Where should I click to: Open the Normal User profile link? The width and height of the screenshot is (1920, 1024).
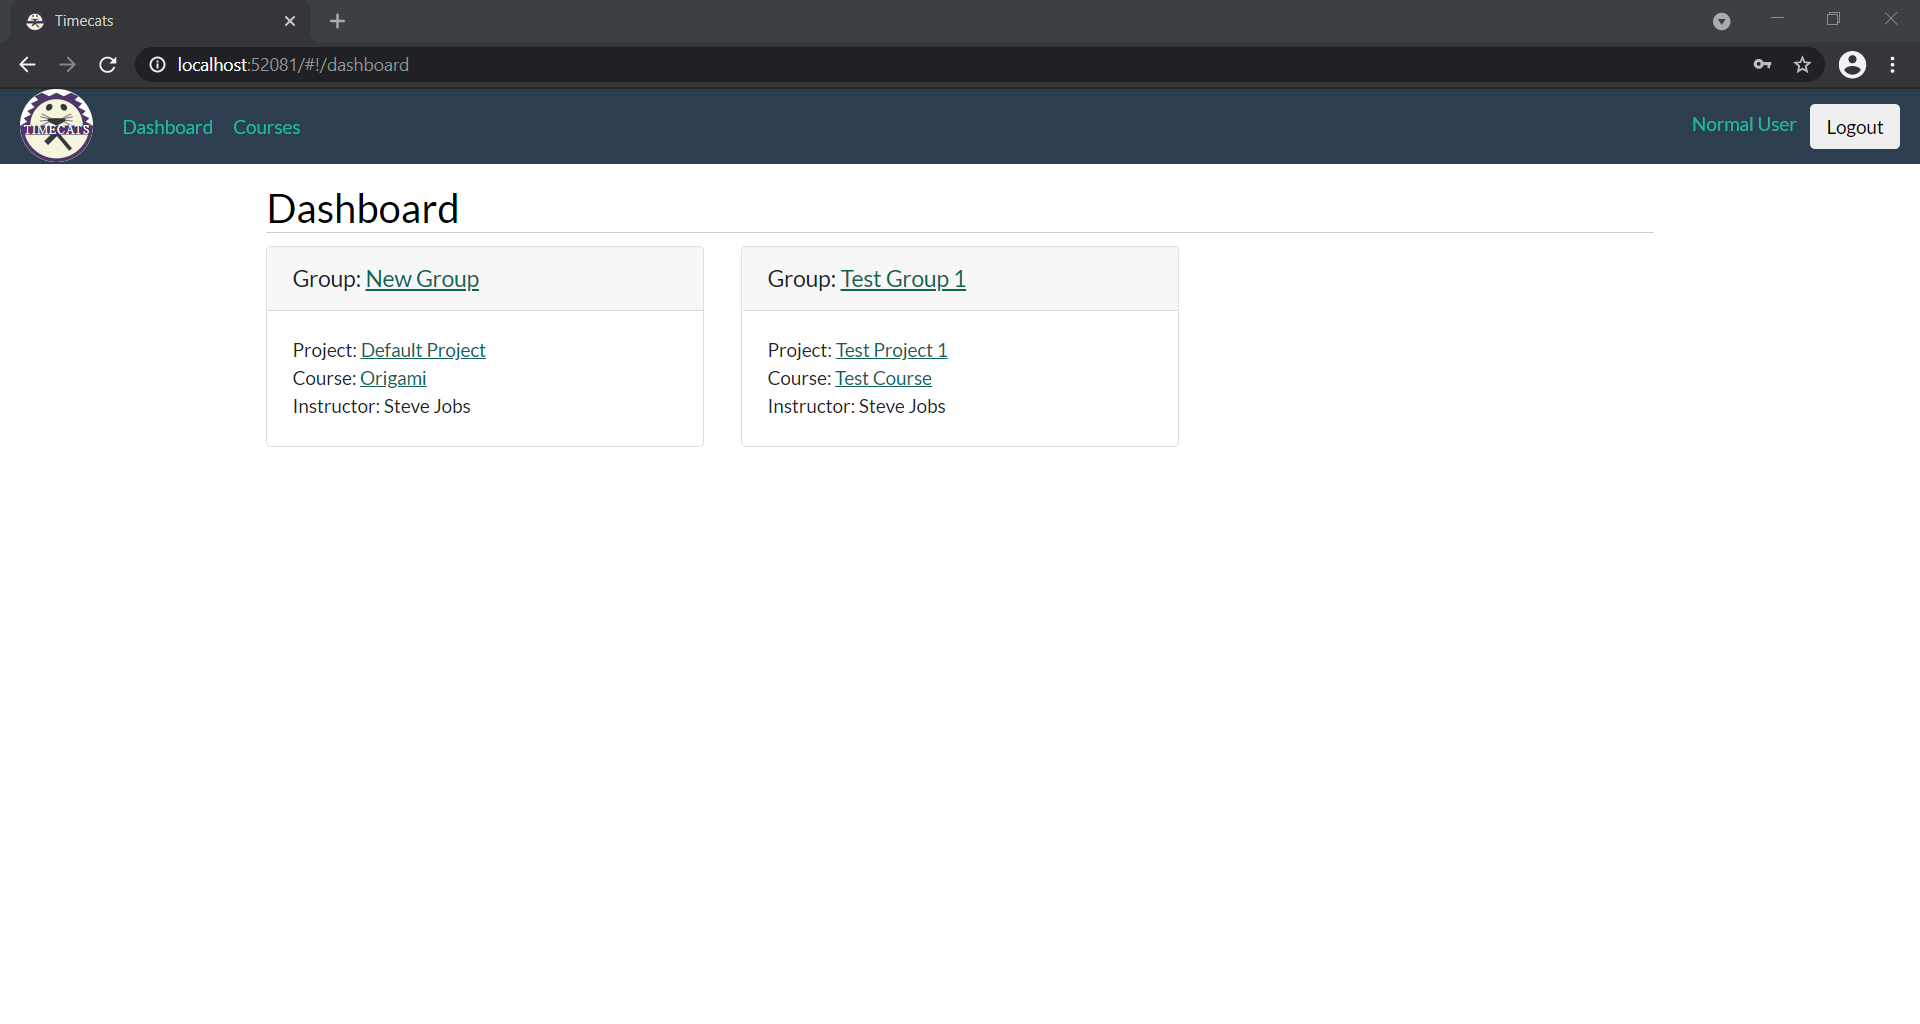[1743, 125]
